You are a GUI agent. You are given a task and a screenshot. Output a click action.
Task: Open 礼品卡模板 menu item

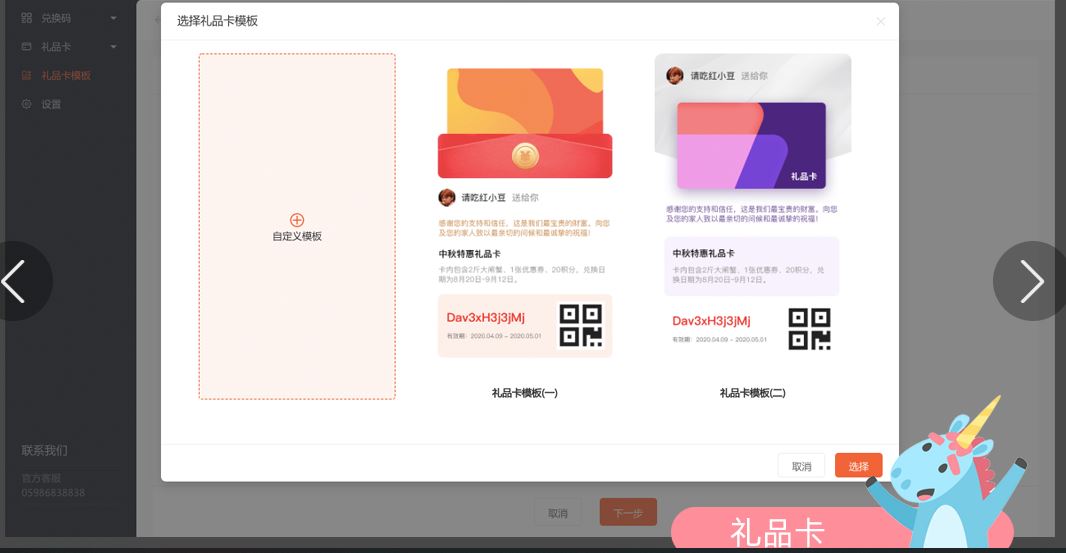[66, 76]
